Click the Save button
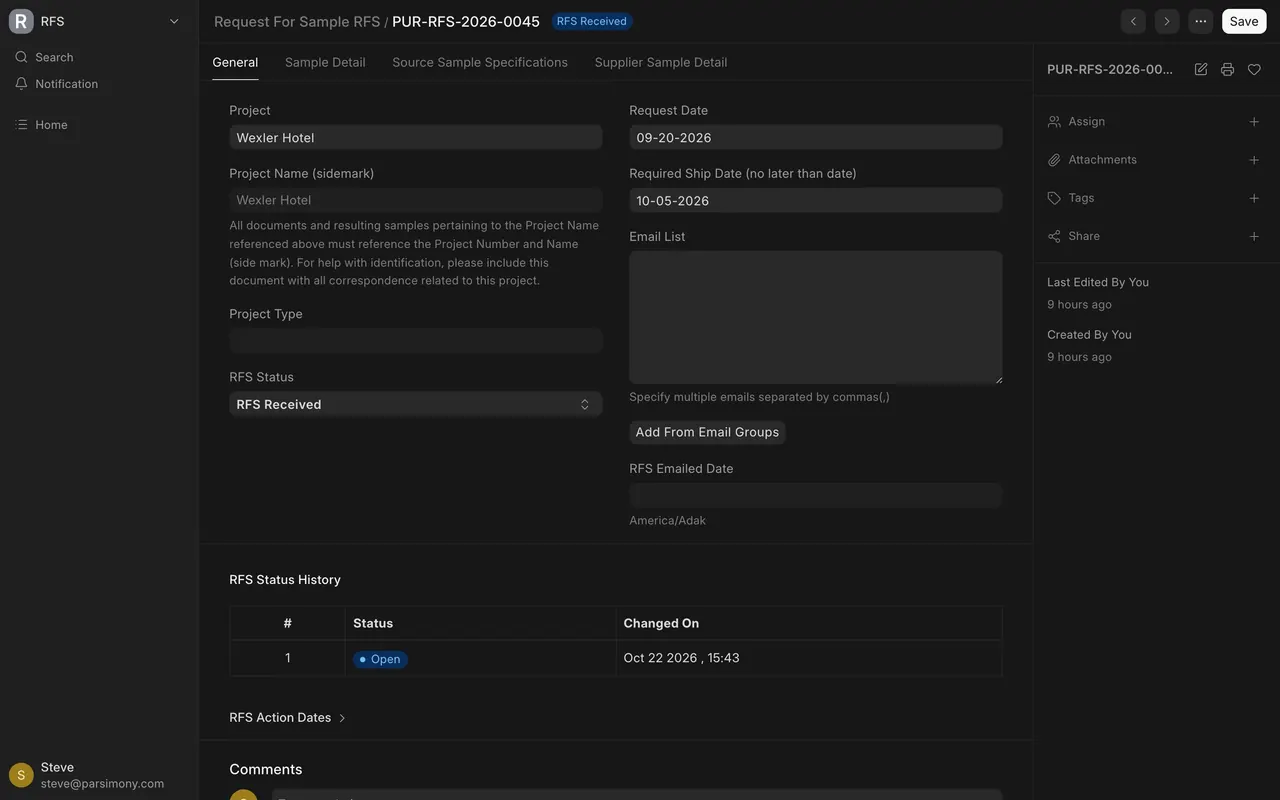 pyautogui.click(x=1244, y=21)
